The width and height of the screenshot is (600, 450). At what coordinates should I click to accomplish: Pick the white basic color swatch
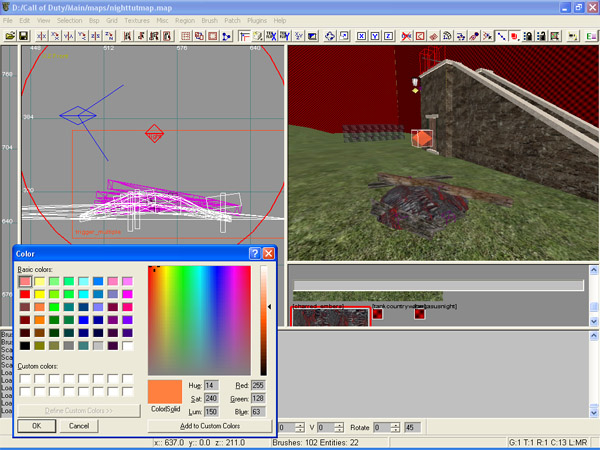click(x=127, y=346)
